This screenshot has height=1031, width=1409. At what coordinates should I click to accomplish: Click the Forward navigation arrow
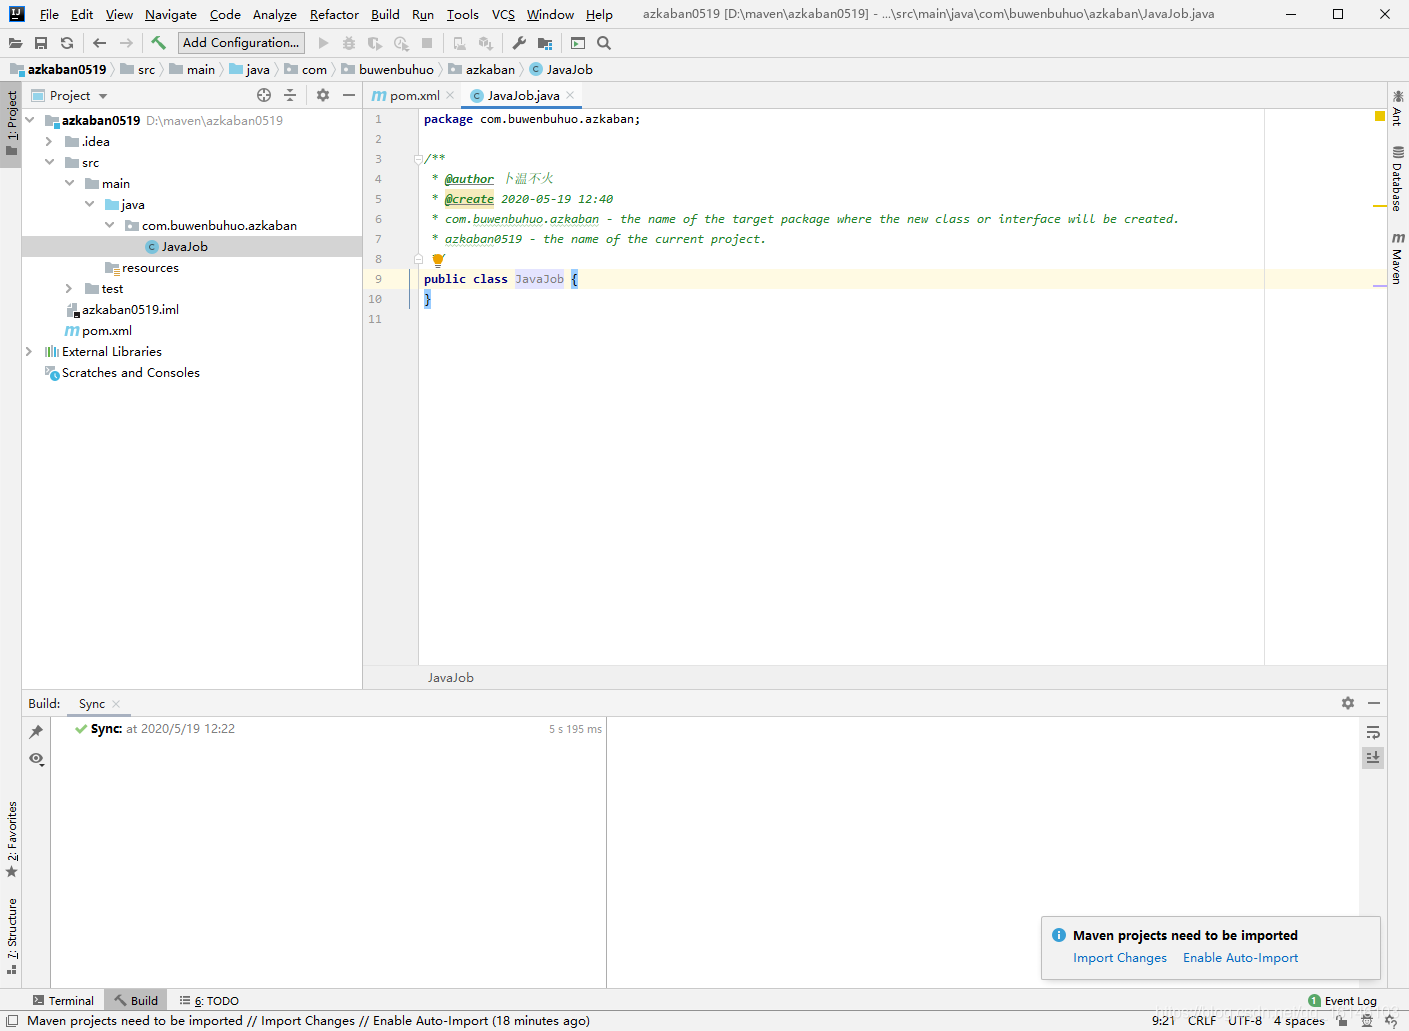click(126, 43)
